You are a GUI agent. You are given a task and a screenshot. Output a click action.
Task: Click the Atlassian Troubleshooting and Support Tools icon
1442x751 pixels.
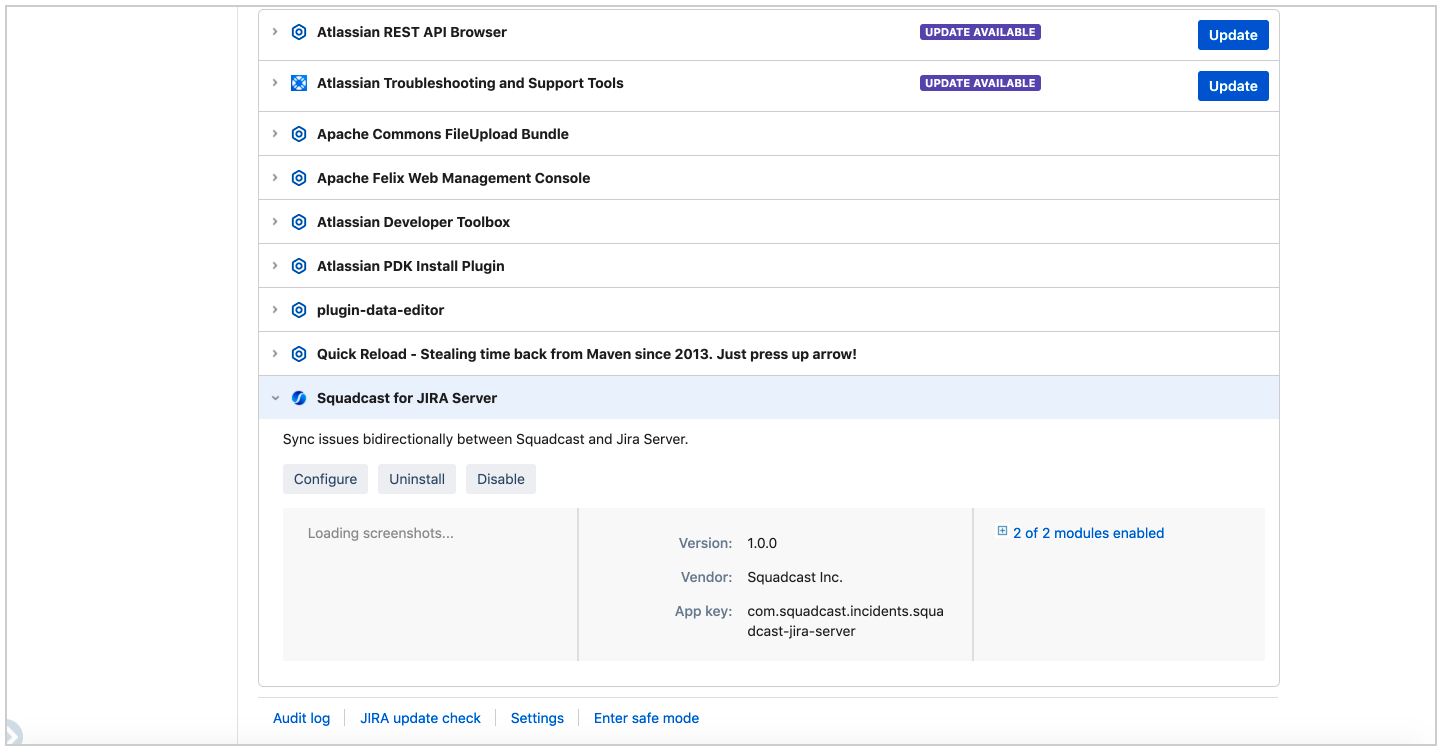[298, 83]
